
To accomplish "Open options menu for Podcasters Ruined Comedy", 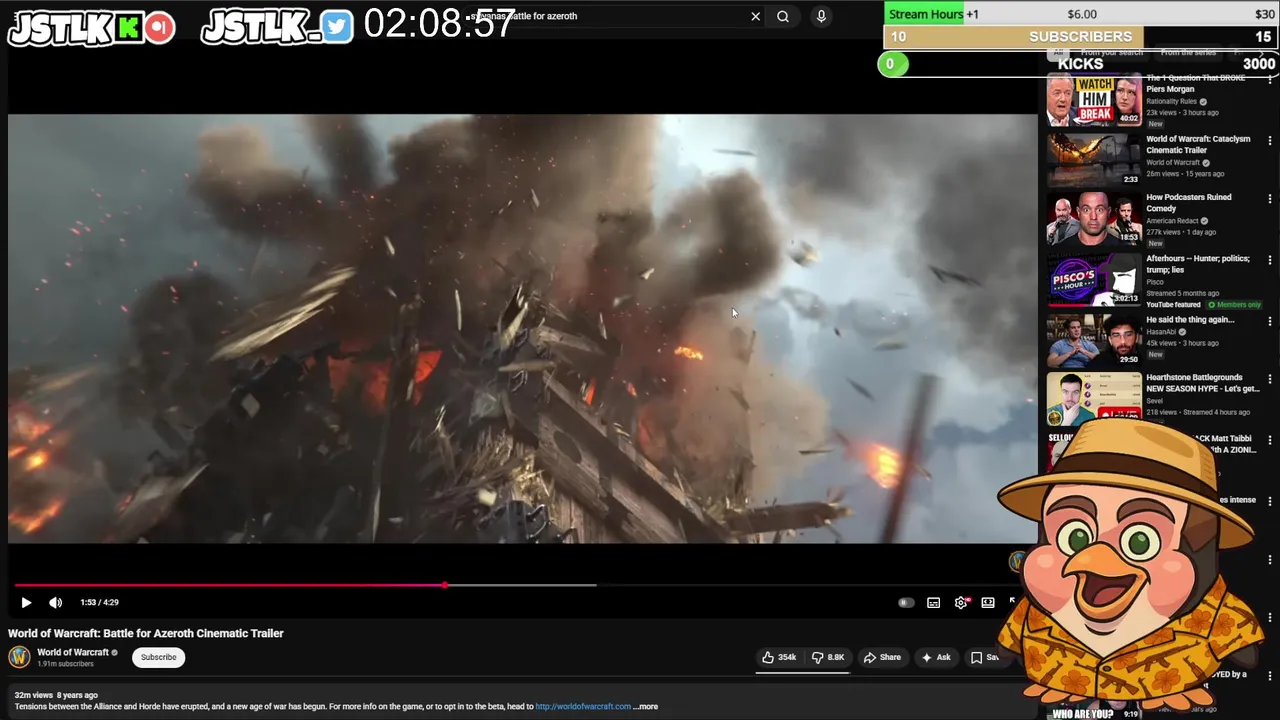I will [x=1270, y=198].
